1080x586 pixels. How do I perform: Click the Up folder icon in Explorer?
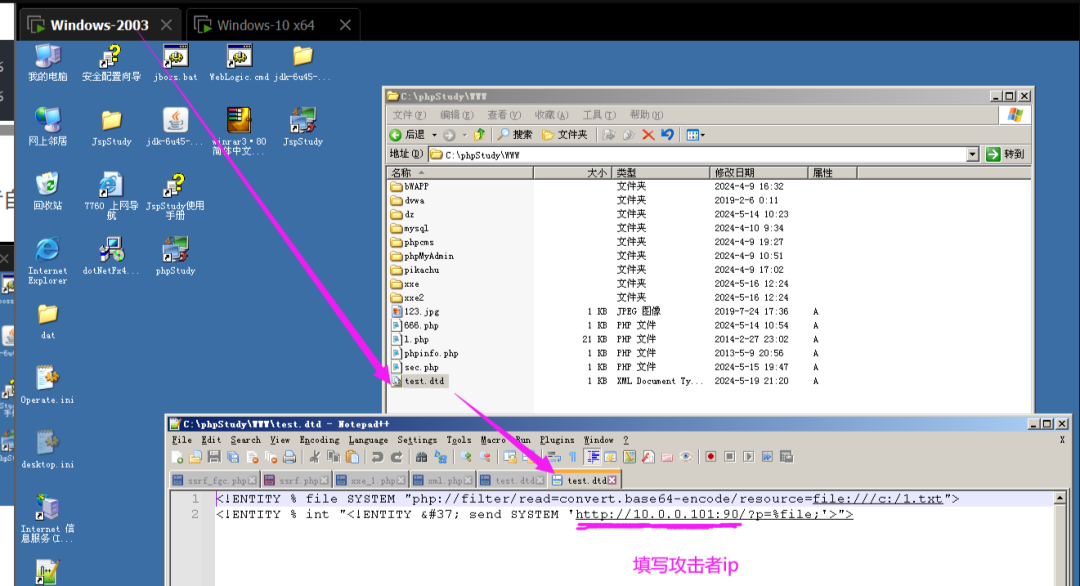[479, 135]
